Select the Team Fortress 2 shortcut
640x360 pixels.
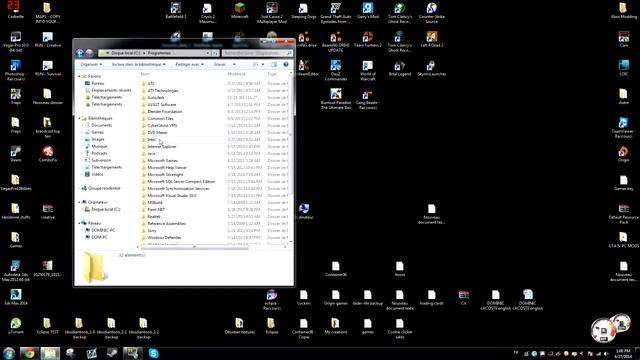368,39
